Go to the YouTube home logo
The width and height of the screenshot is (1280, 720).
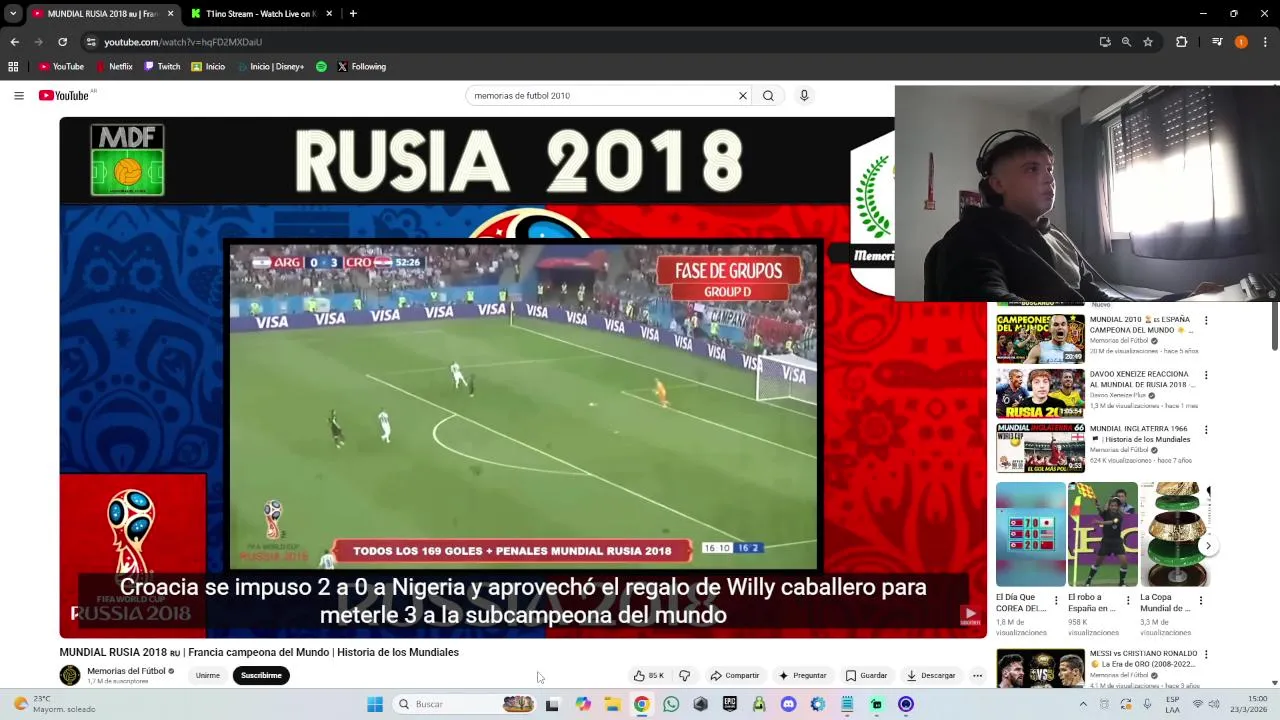[64, 96]
